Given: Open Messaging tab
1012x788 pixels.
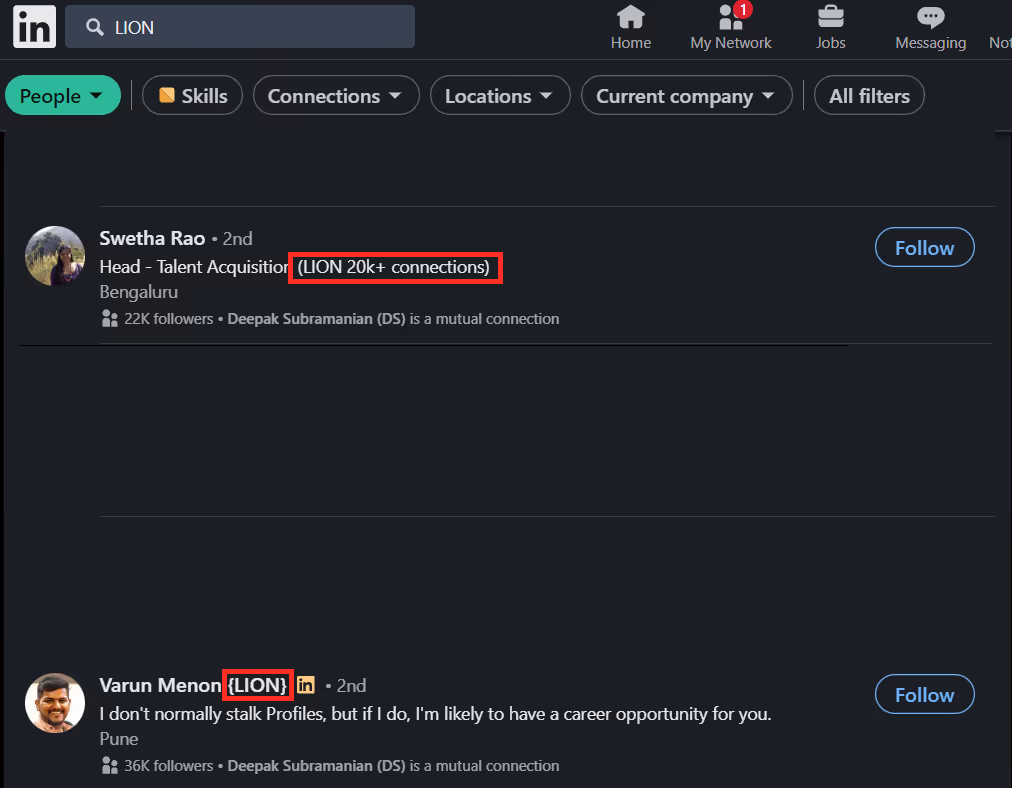Looking at the screenshot, I should click(931, 27).
